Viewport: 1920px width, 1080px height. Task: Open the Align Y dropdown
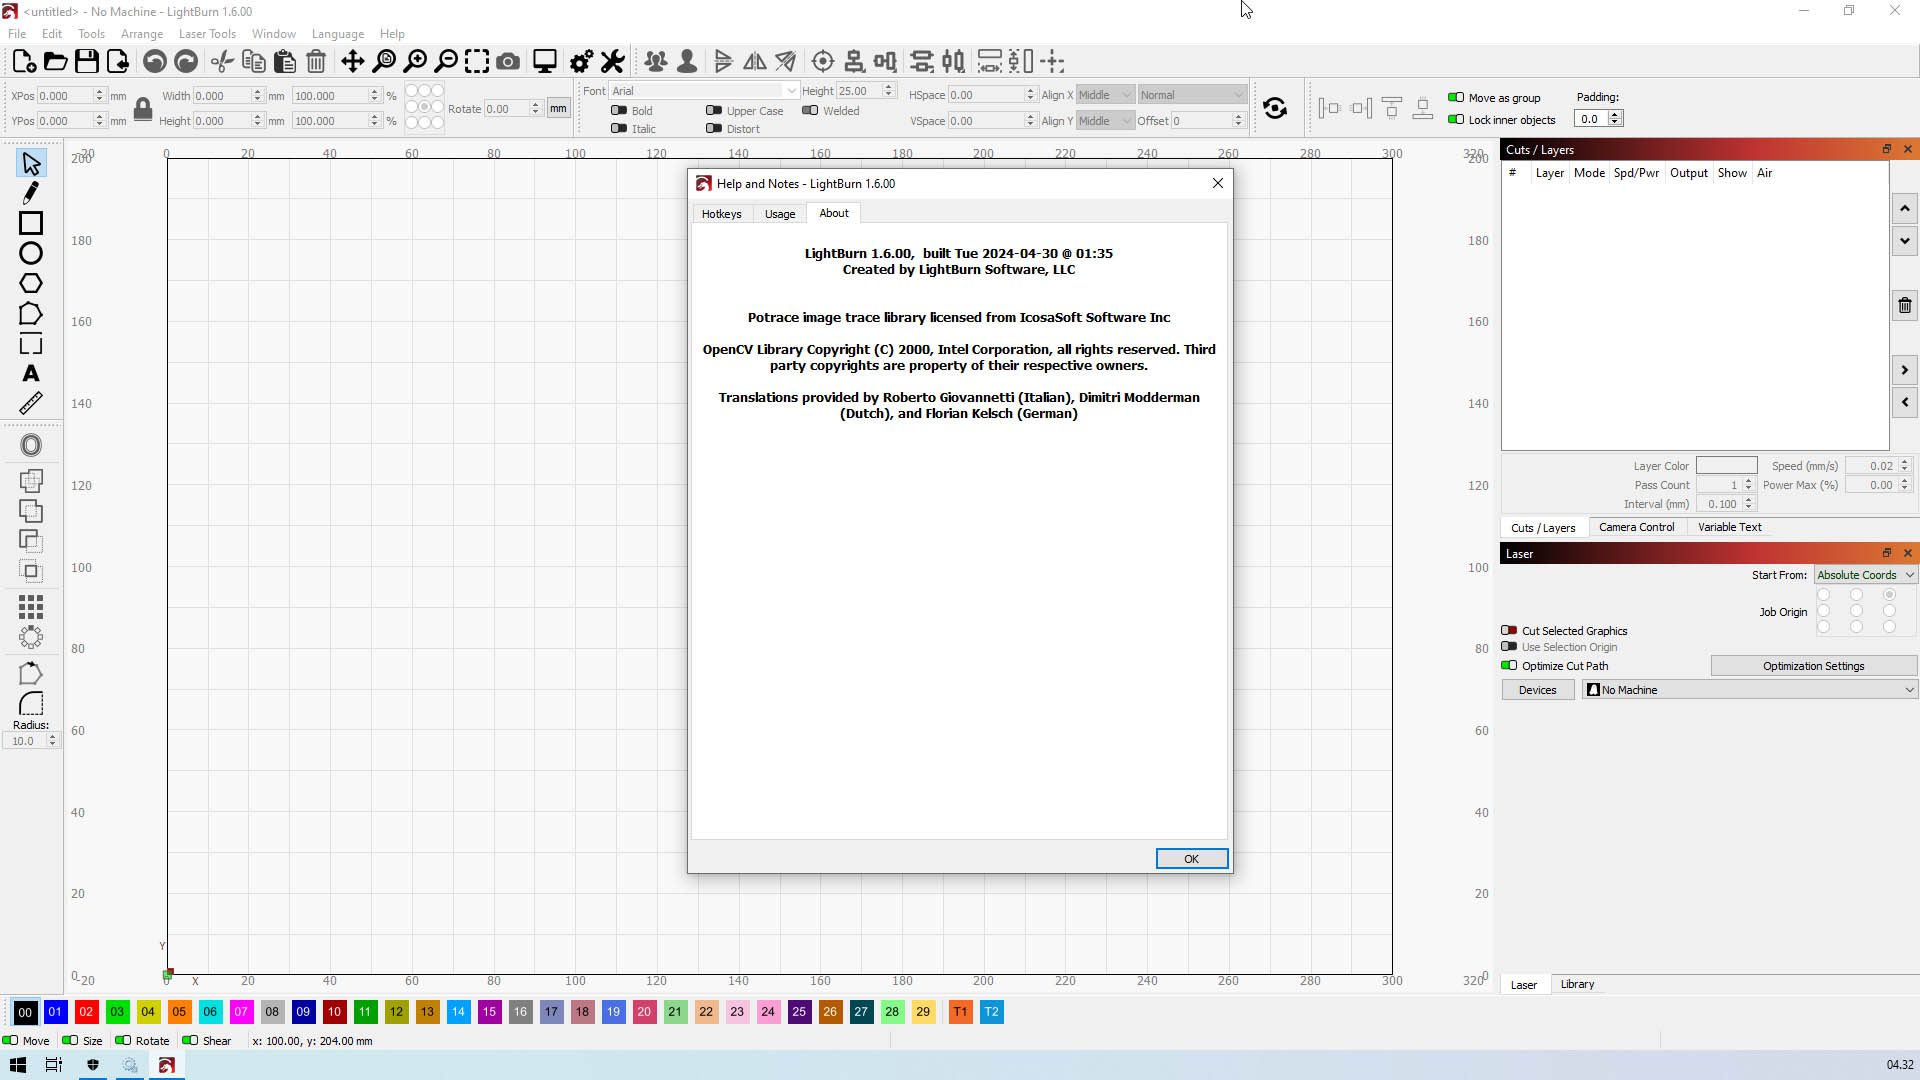(1105, 121)
